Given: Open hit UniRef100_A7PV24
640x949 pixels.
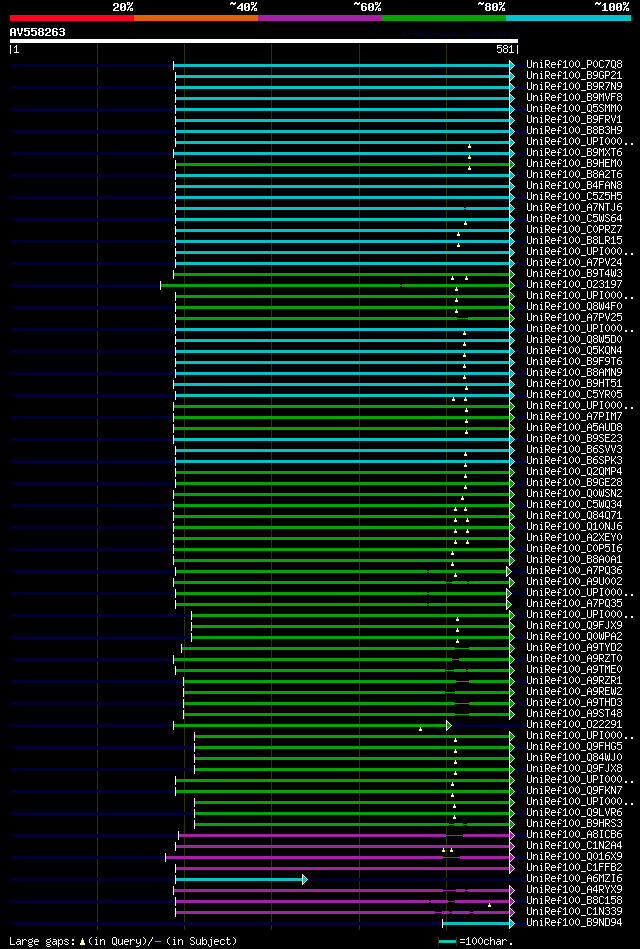Looking at the screenshot, I should 574,263.
